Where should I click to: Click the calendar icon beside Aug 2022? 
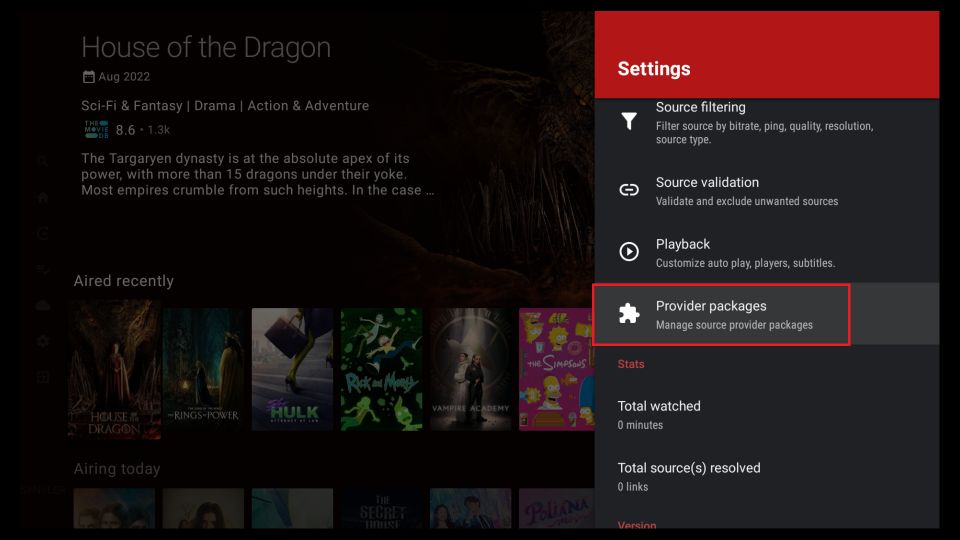pyautogui.click(x=89, y=77)
